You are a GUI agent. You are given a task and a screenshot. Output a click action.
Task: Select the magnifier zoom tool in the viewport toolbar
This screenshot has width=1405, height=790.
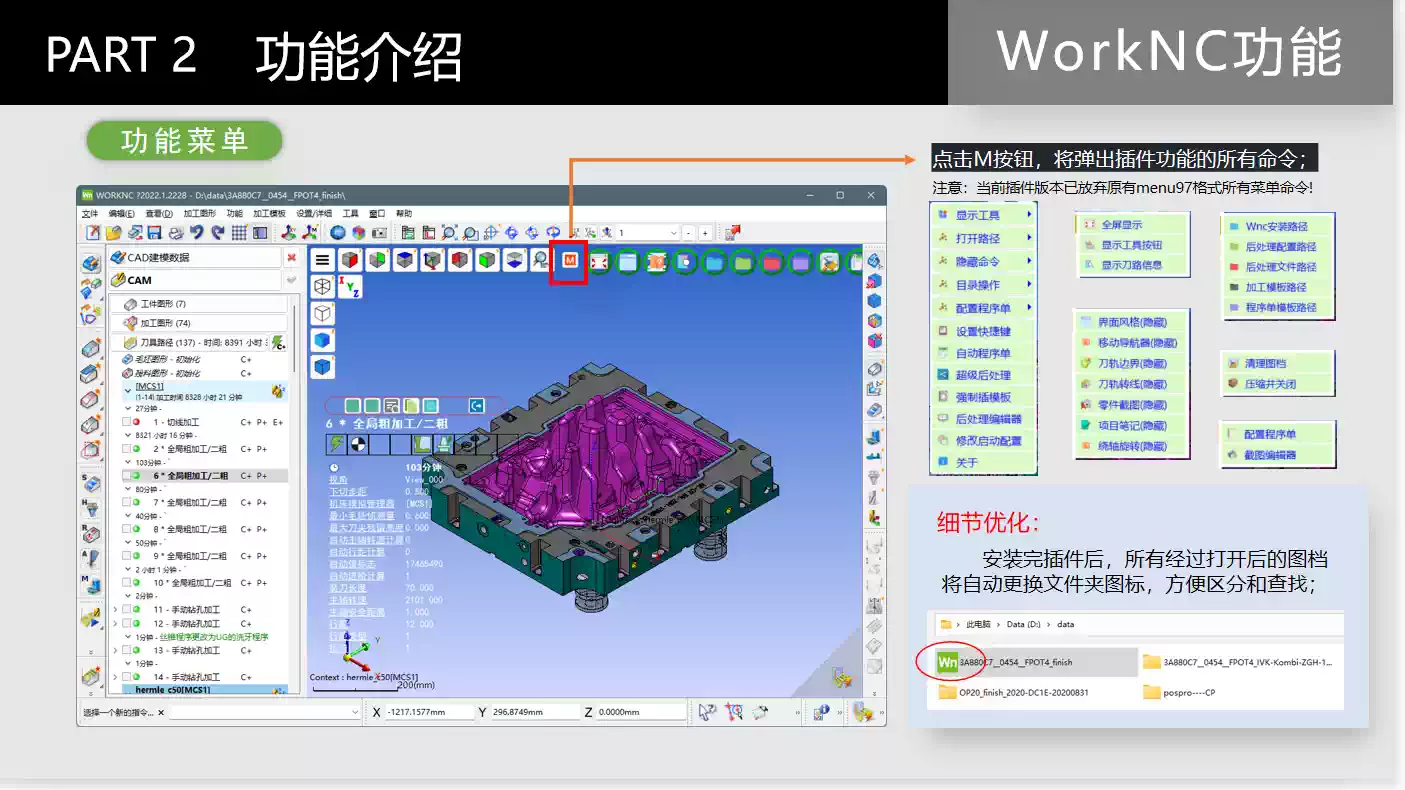click(539, 260)
